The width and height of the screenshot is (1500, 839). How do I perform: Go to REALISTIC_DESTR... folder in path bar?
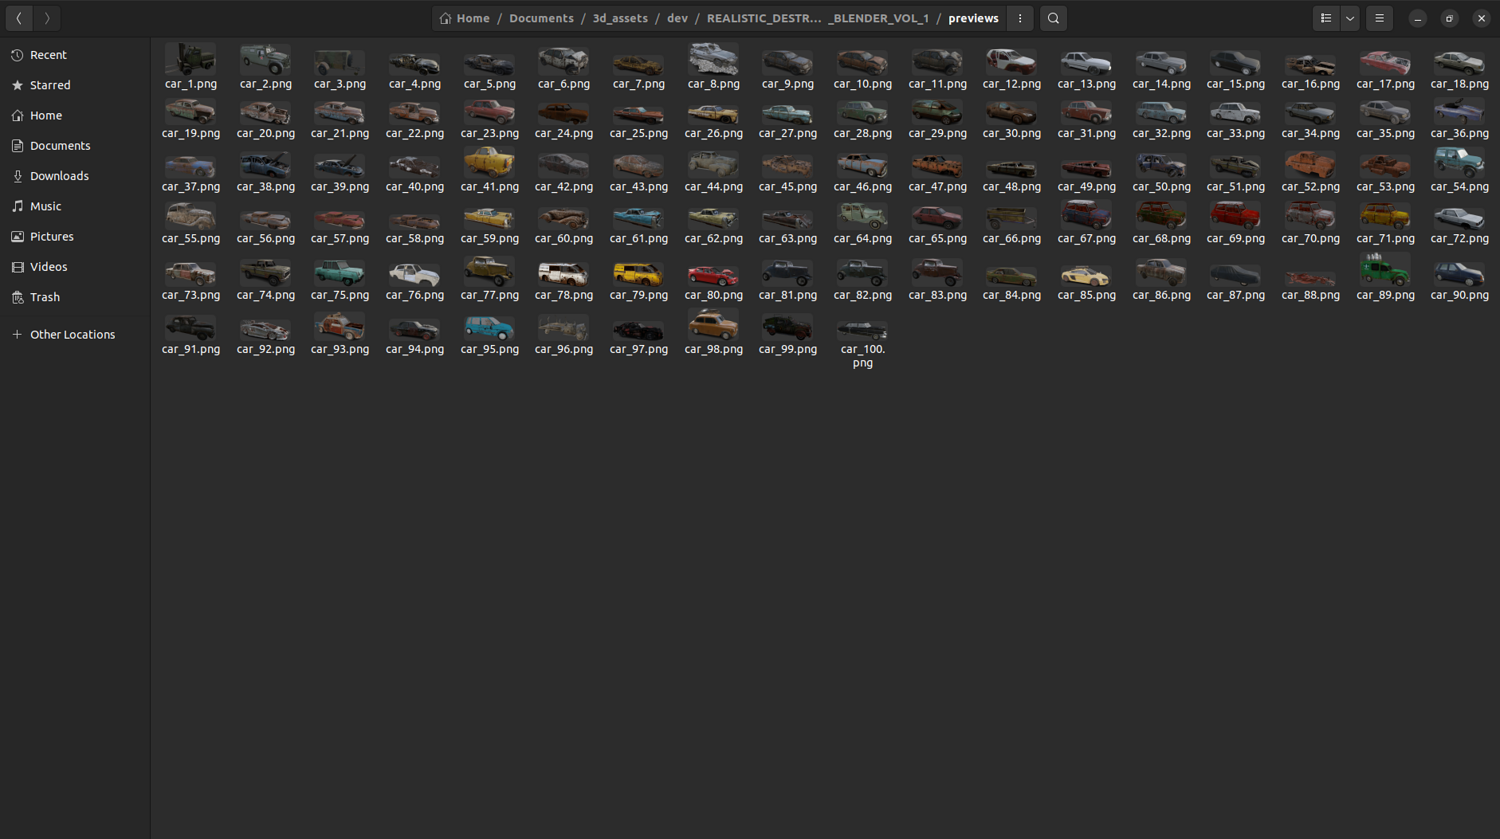(817, 18)
